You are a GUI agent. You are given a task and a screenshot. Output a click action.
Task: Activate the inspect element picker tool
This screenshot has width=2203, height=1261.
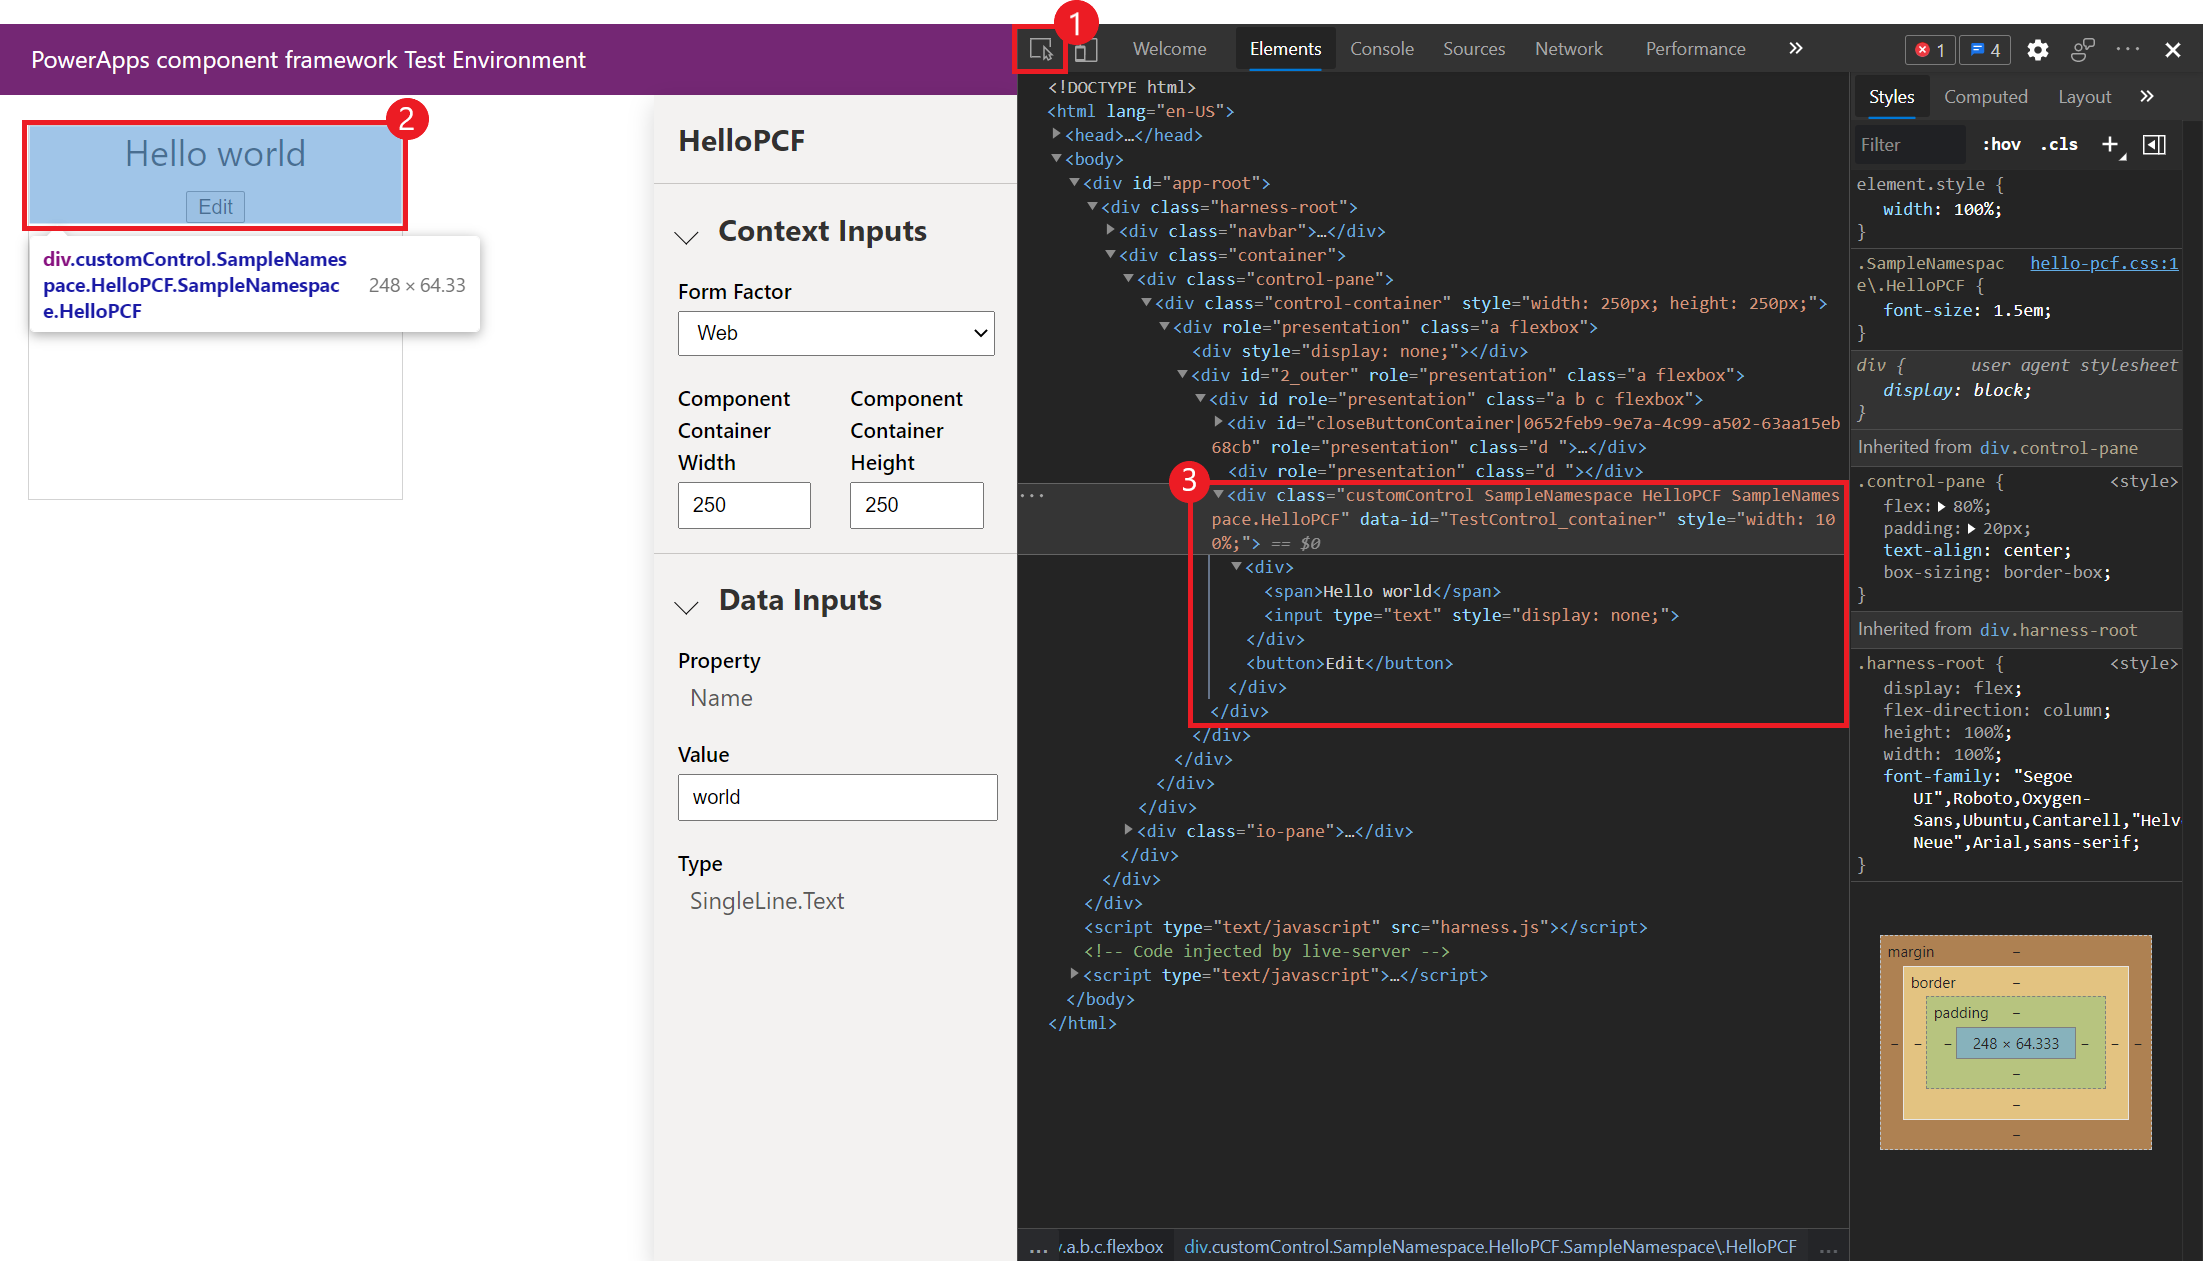[x=1040, y=49]
